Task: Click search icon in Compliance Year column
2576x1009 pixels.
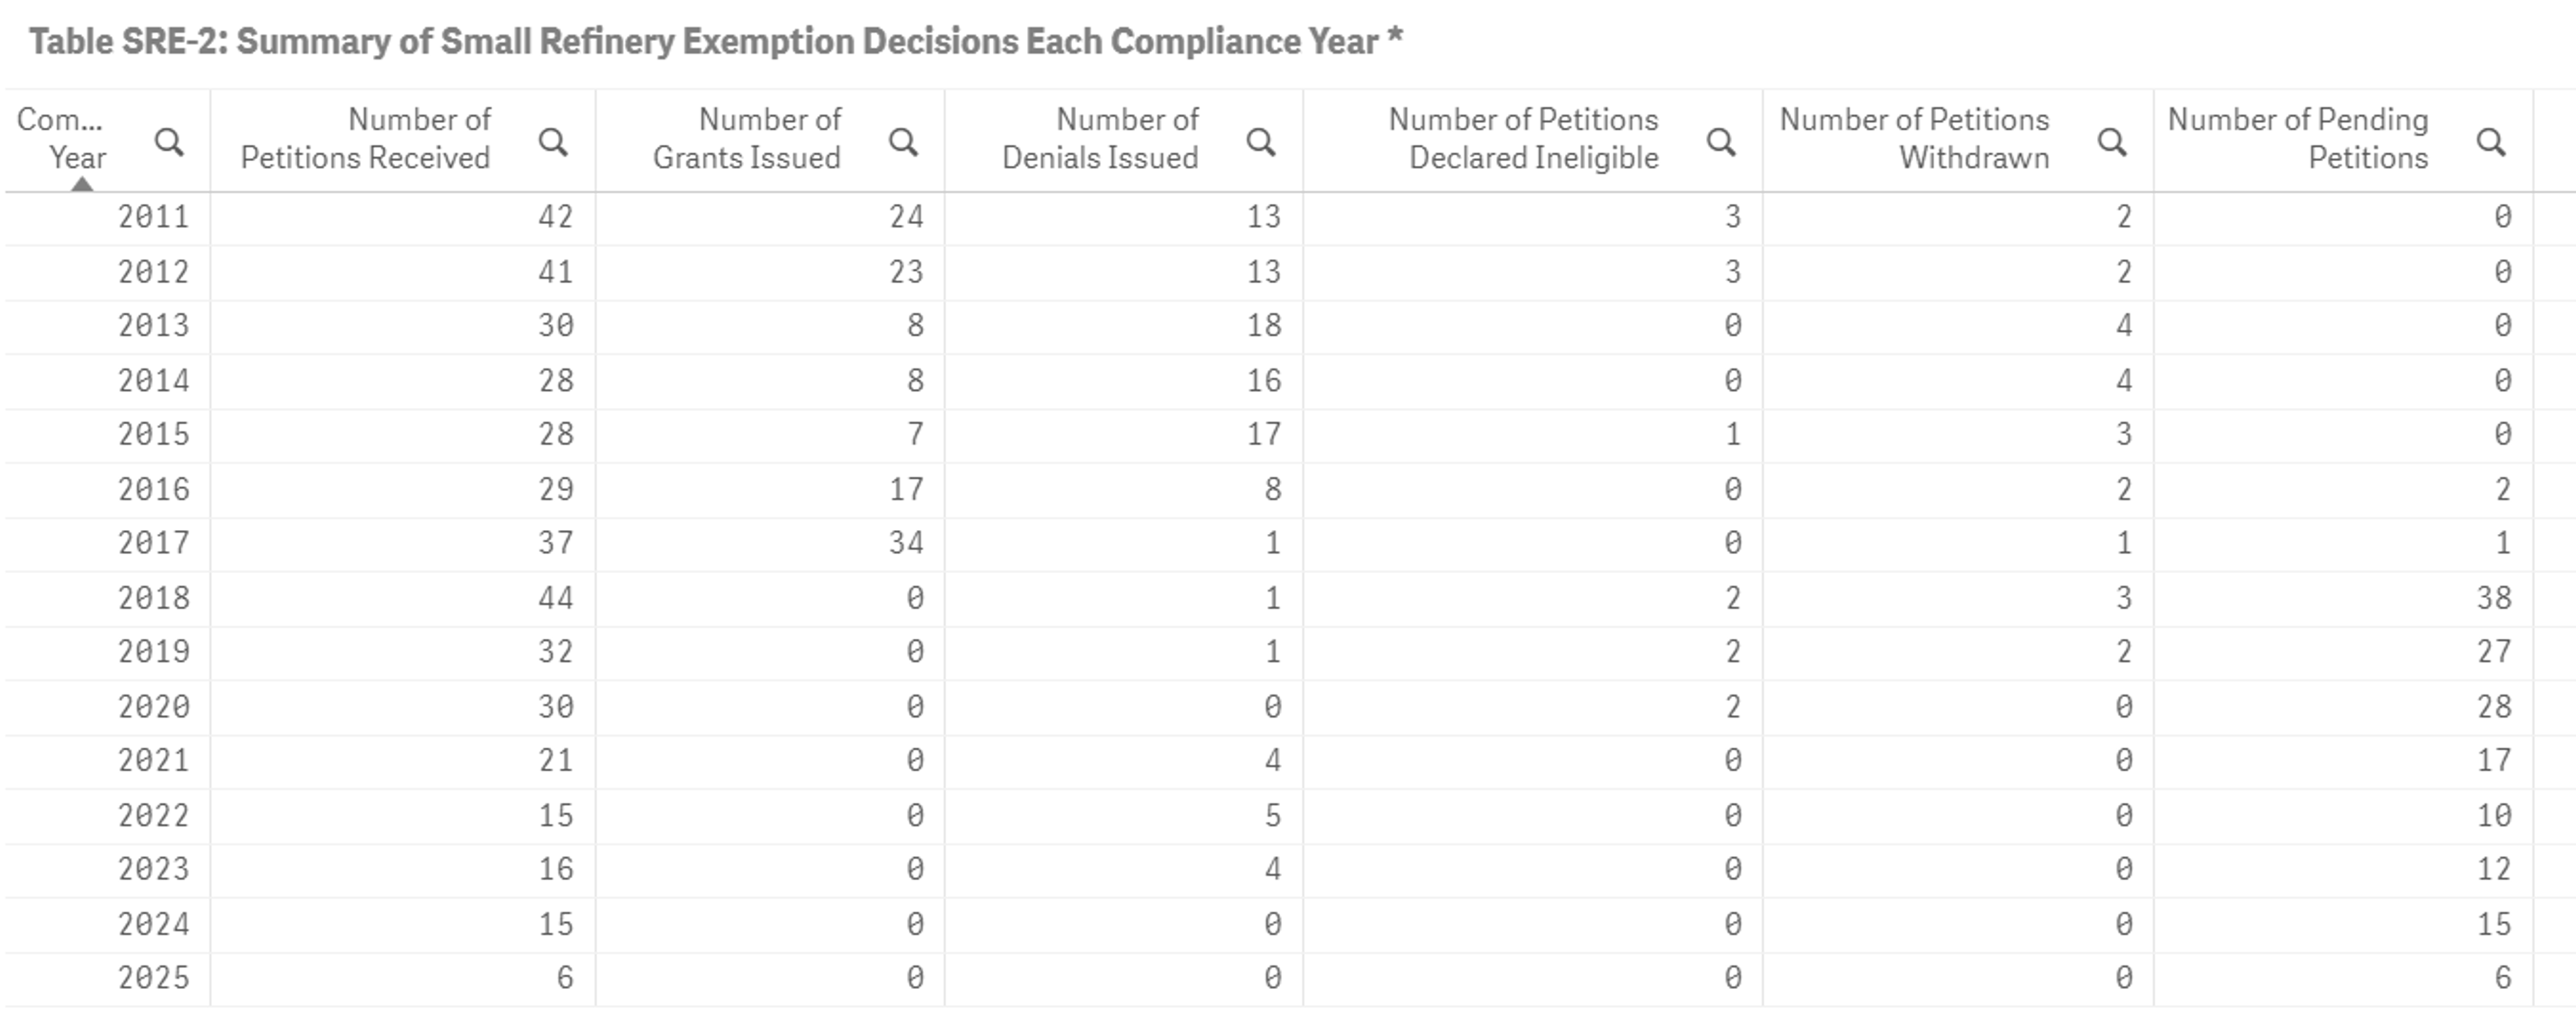Action: (x=169, y=142)
